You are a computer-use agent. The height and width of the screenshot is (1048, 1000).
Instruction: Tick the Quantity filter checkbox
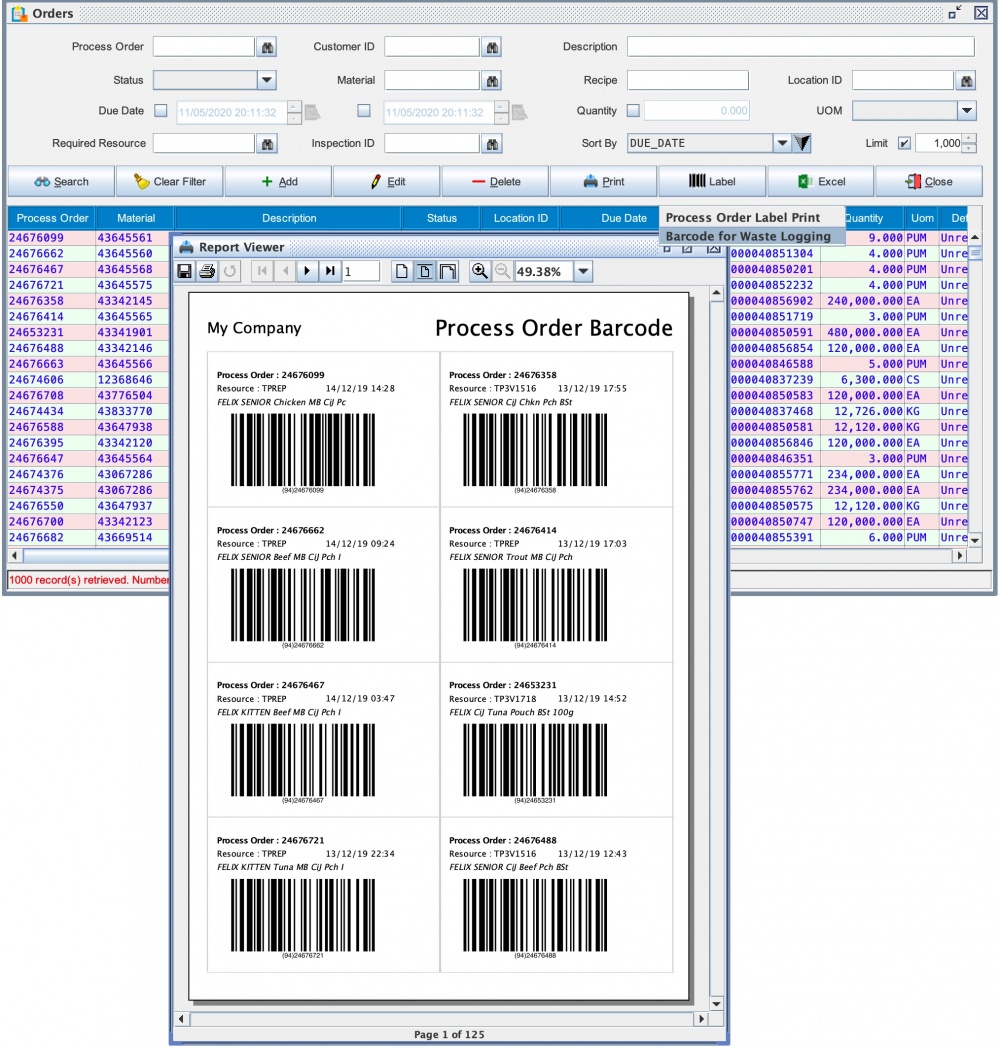click(633, 111)
